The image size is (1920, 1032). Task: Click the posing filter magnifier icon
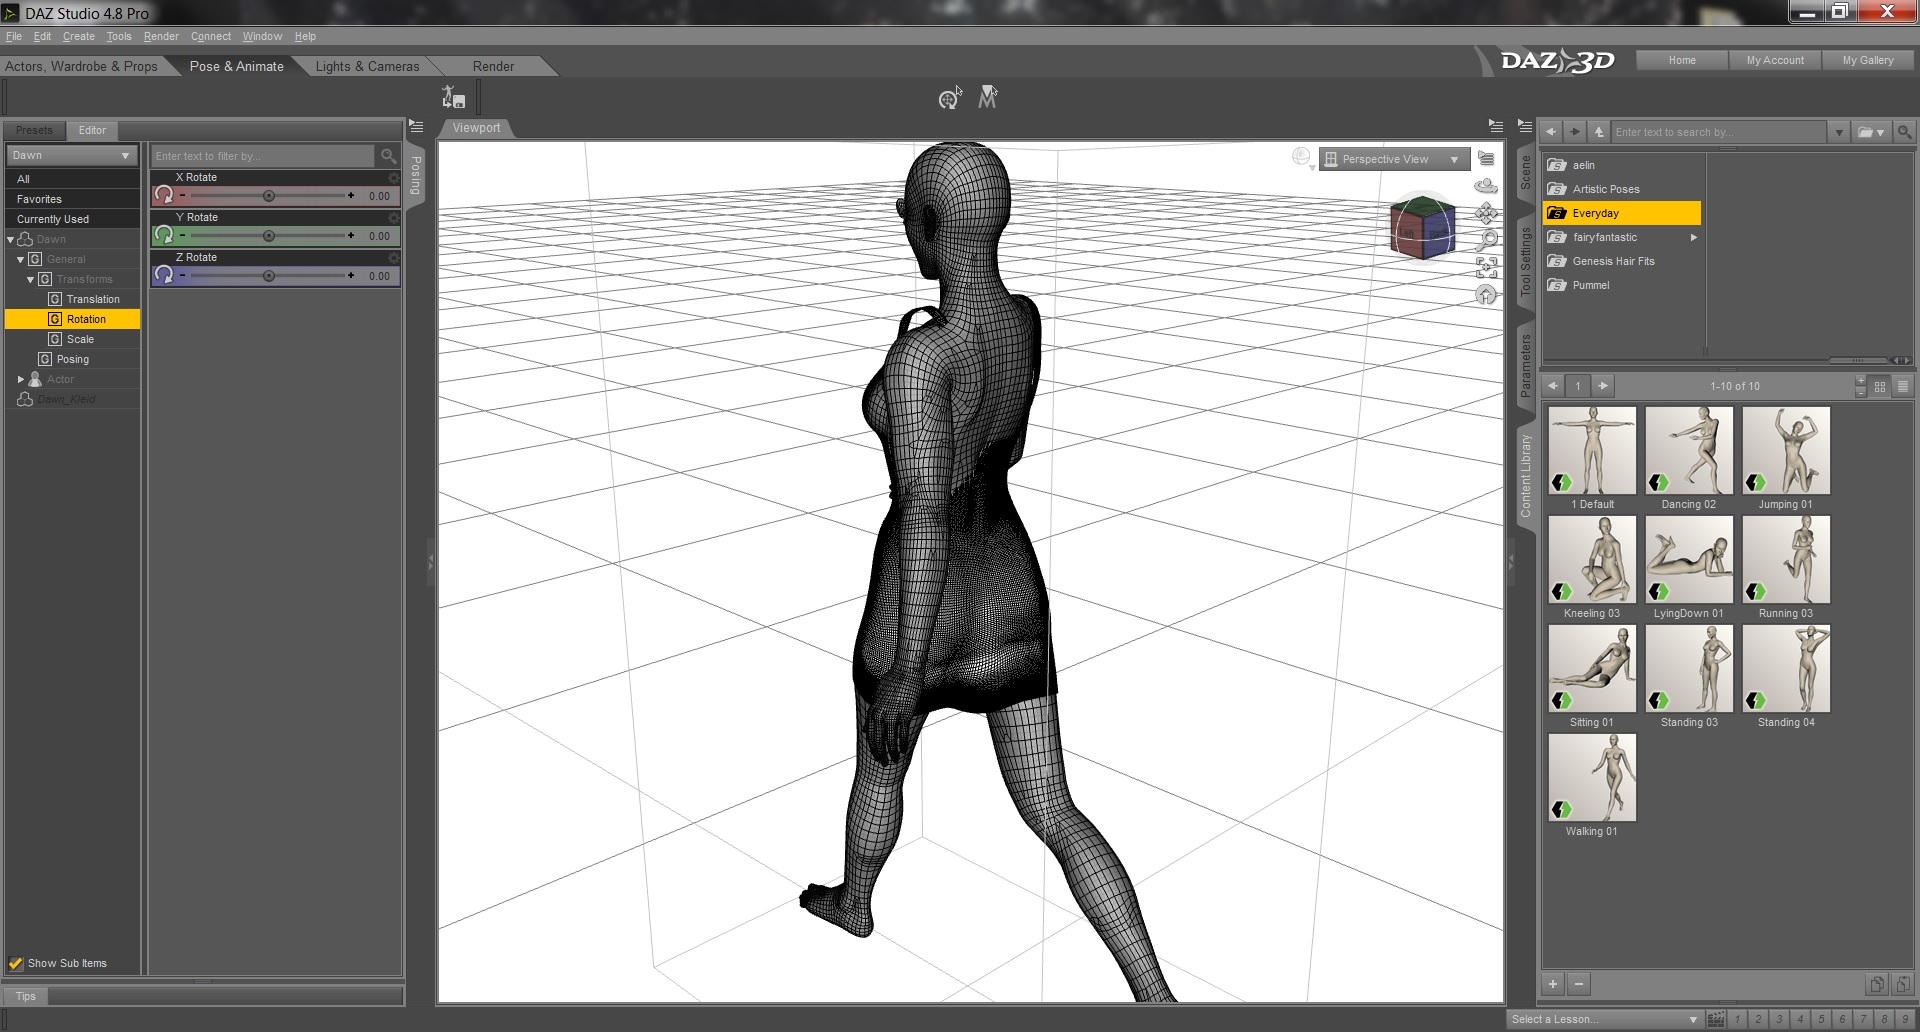[x=389, y=156]
